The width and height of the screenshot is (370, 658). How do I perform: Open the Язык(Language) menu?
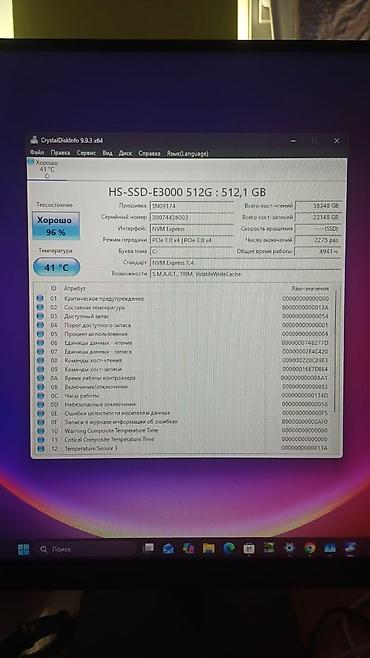[x=188, y=153]
